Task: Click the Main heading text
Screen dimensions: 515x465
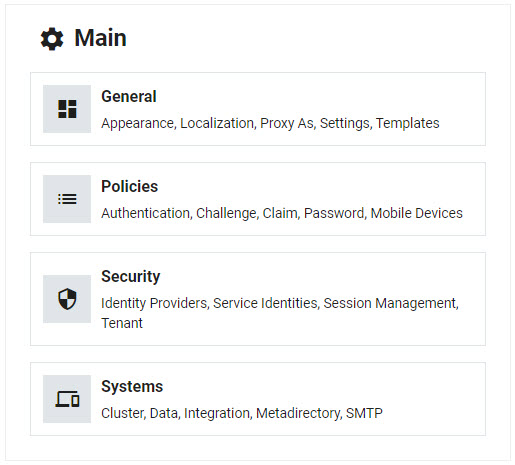Action: (x=100, y=38)
